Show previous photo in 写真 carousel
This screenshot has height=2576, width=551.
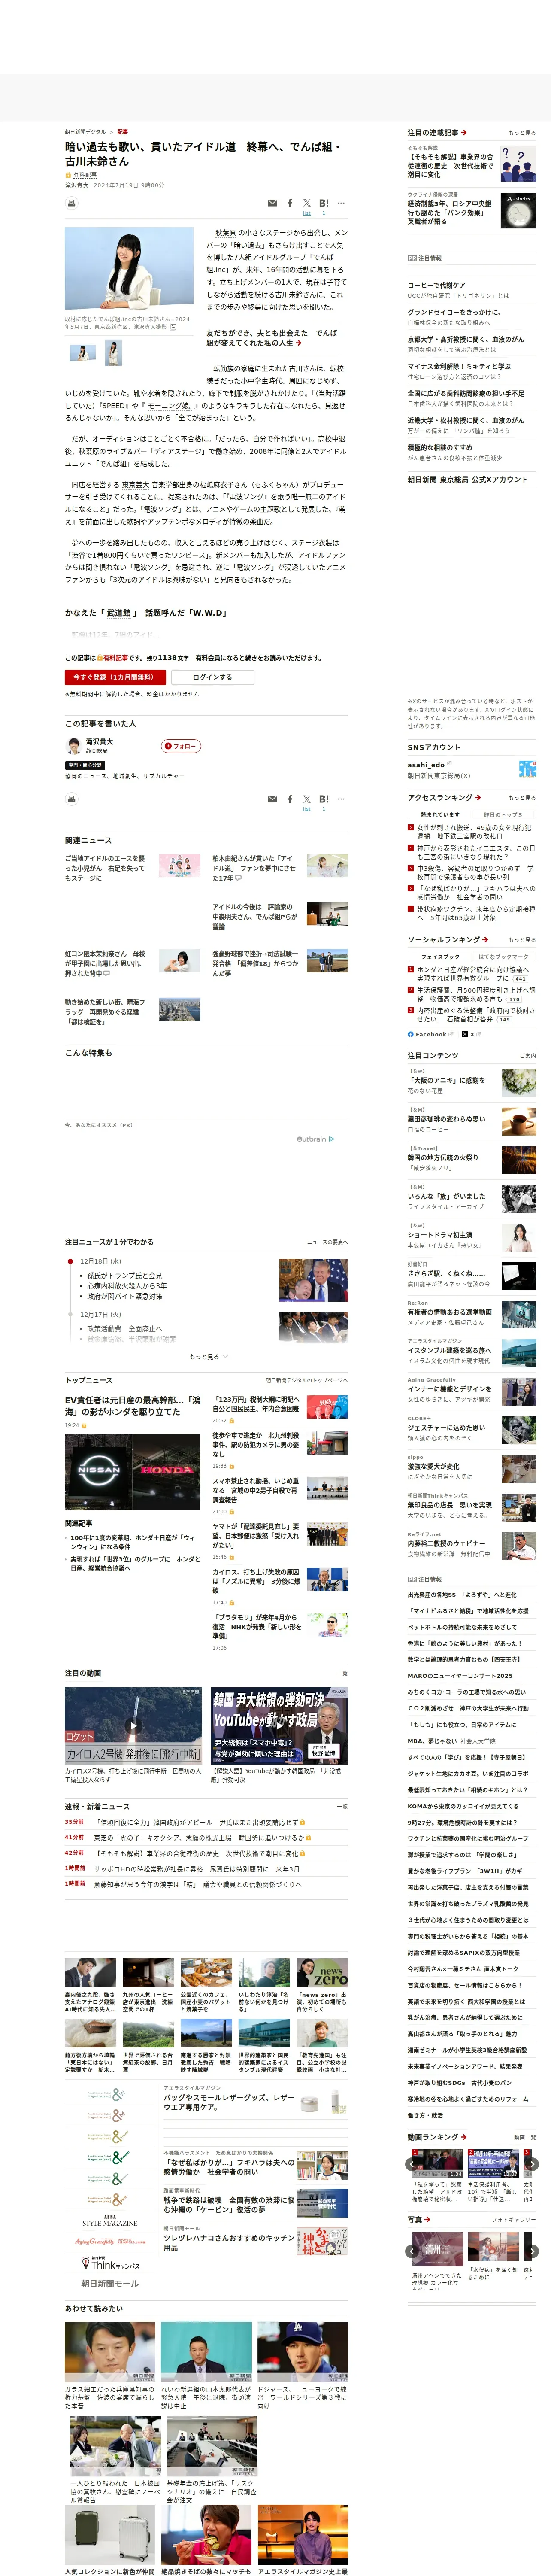click(x=412, y=2252)
